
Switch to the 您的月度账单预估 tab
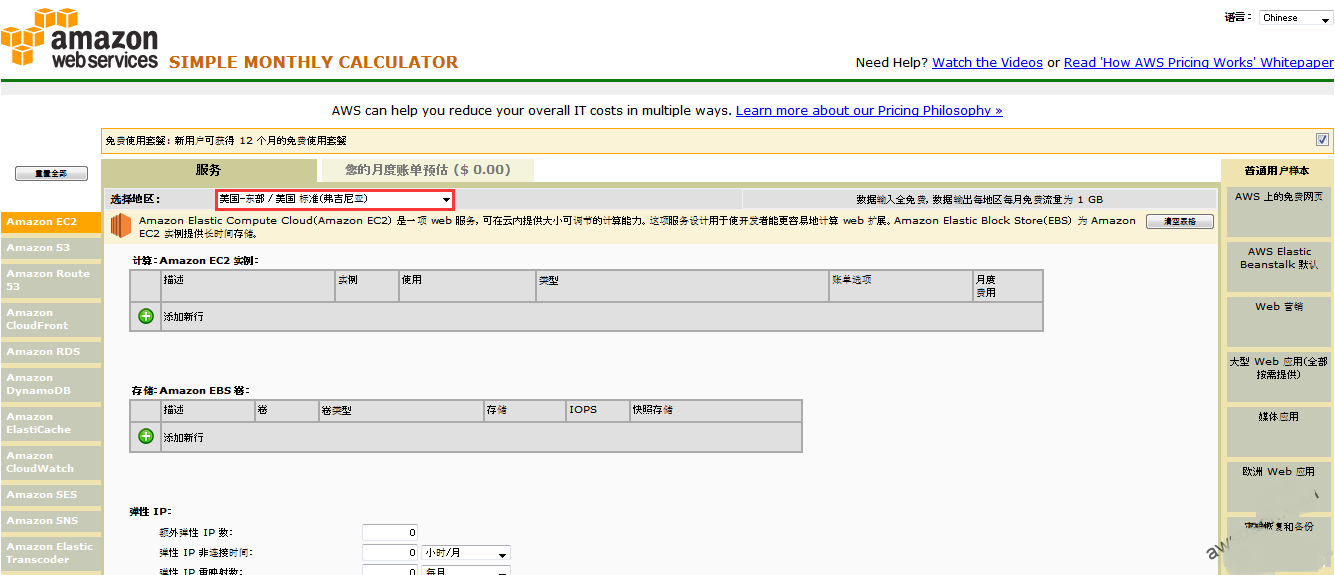427,170
